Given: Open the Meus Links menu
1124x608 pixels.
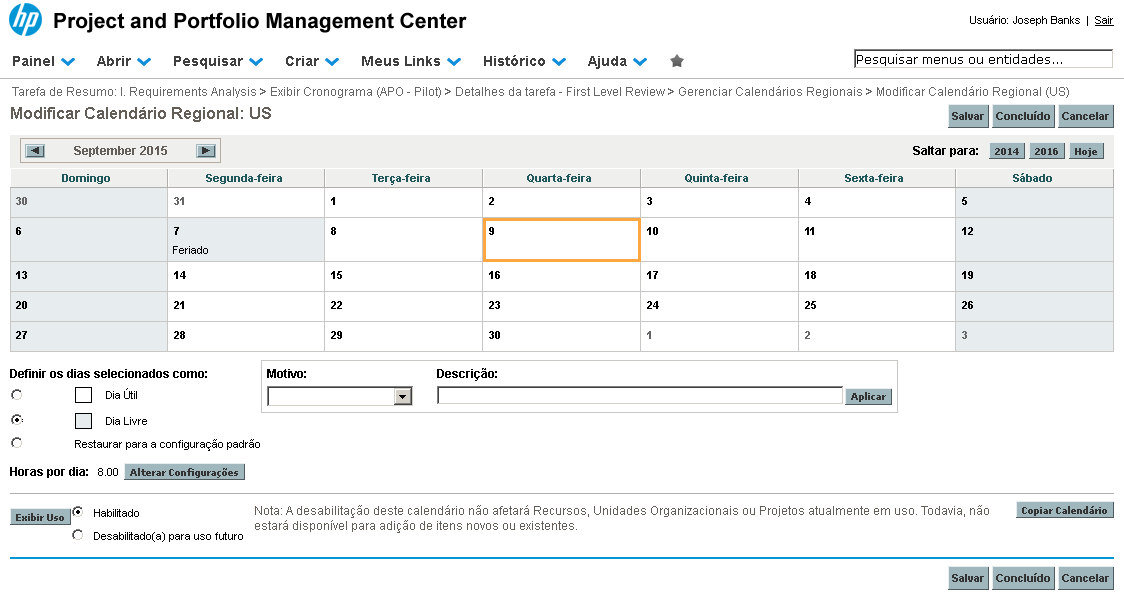Looking at the screenshot, I should pyautogui.click(x=410, y=61).
